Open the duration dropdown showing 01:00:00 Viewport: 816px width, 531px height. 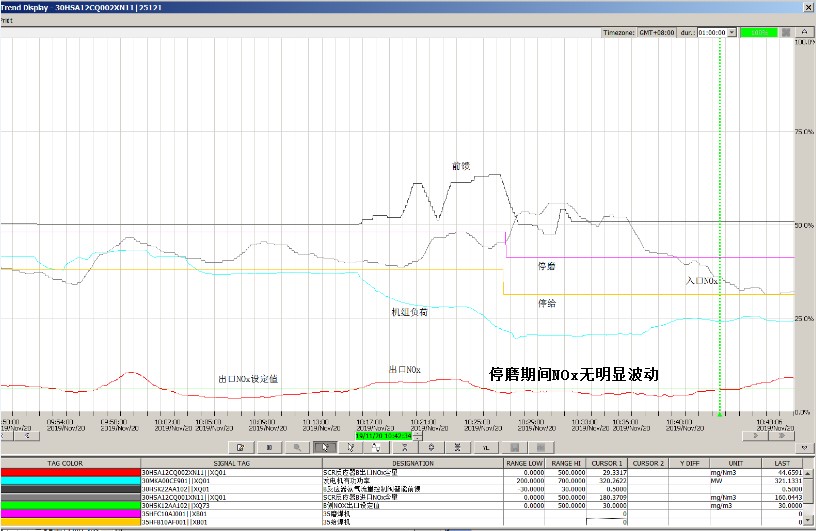(732, 32)
